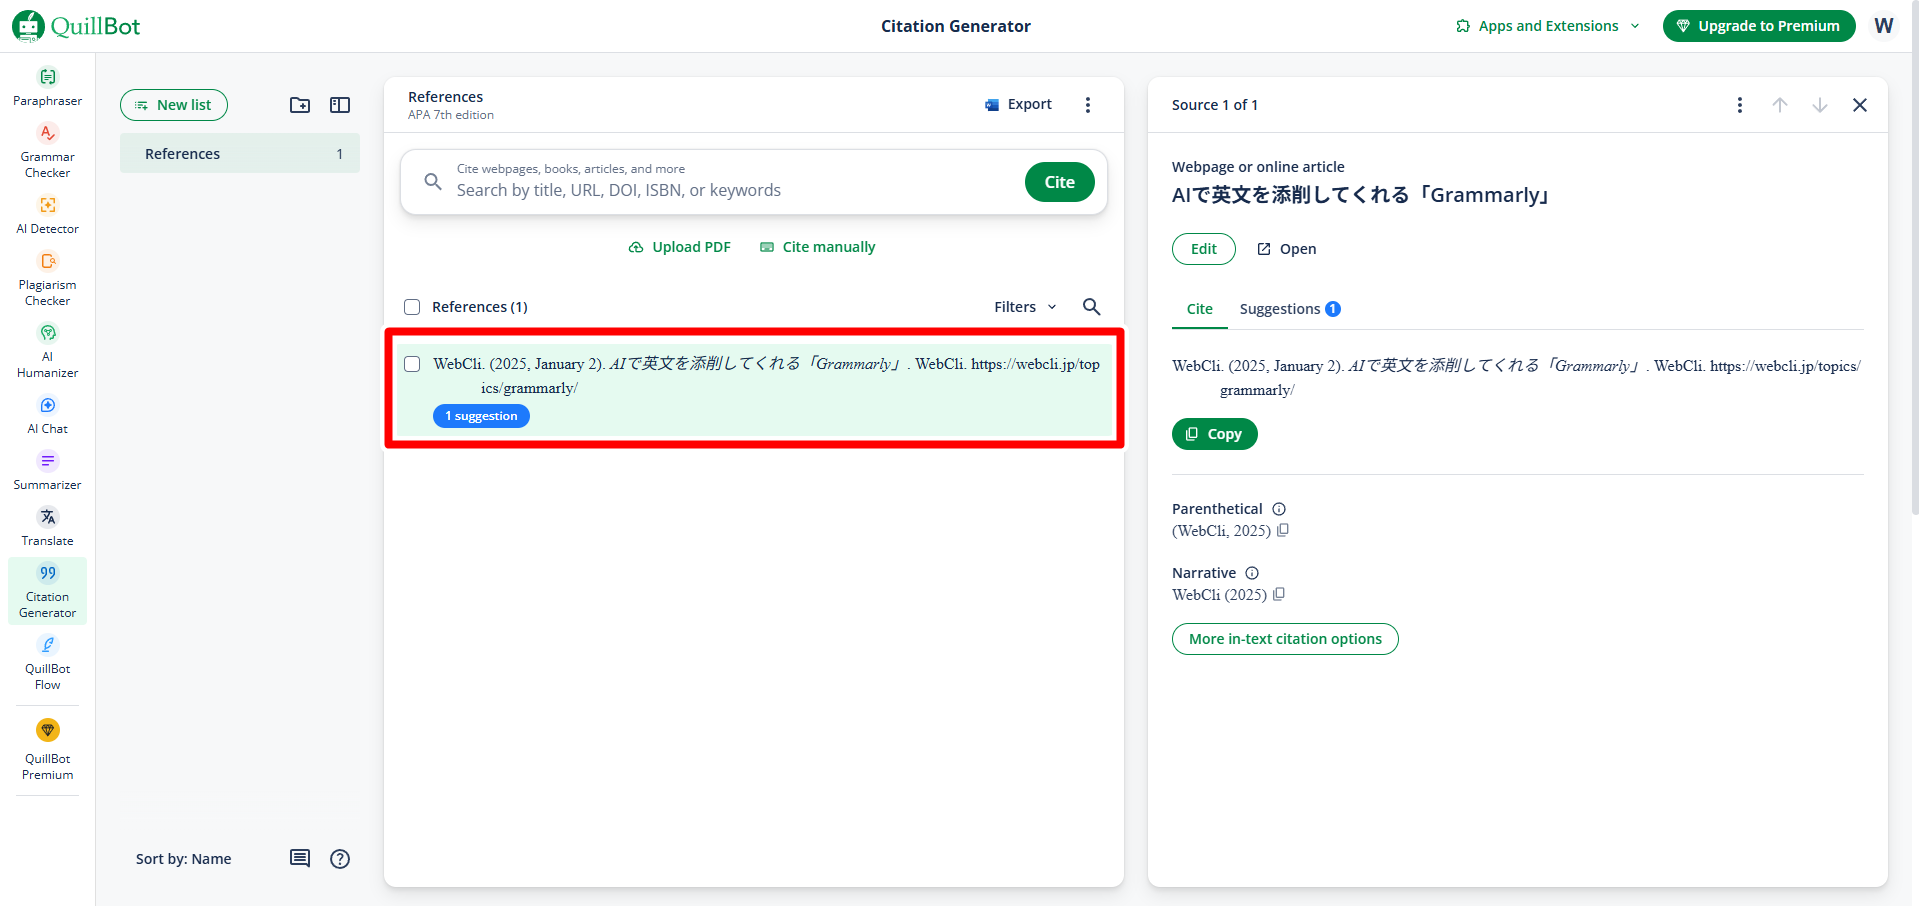Click the 1 suggestion badge
1919x906 pixels.
coord(481,416)
